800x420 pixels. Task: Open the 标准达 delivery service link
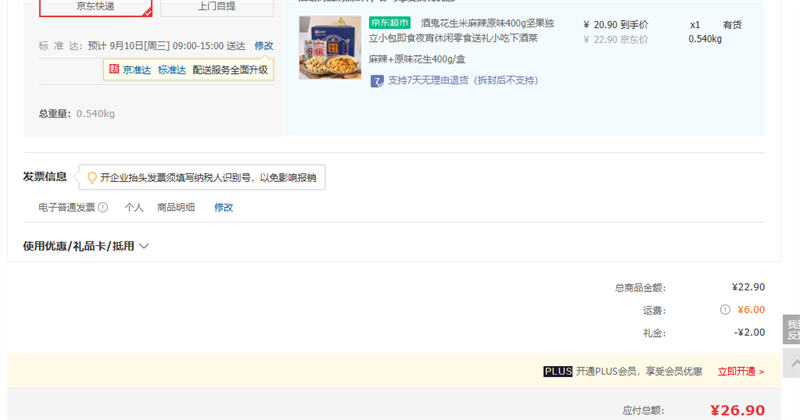[170, 70]
